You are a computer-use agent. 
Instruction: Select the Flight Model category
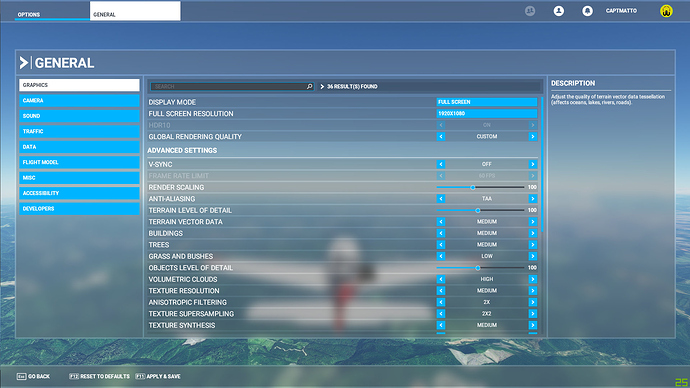click(79, 162)
